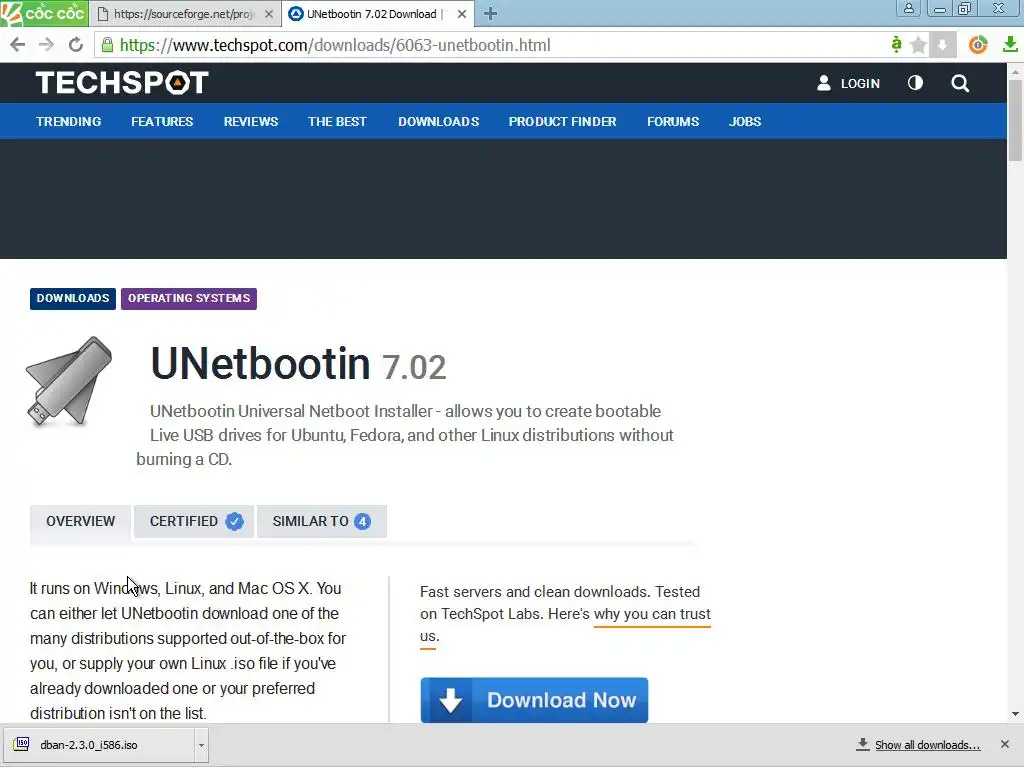
Task: Click the browser forward arrow
Action: [46, 45]
